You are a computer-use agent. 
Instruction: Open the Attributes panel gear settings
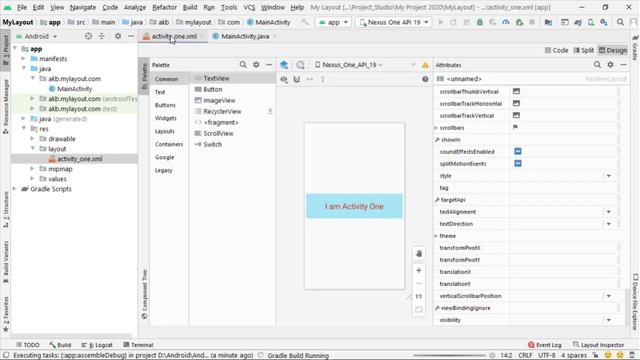pyautogui.click(x=610, y=64)
